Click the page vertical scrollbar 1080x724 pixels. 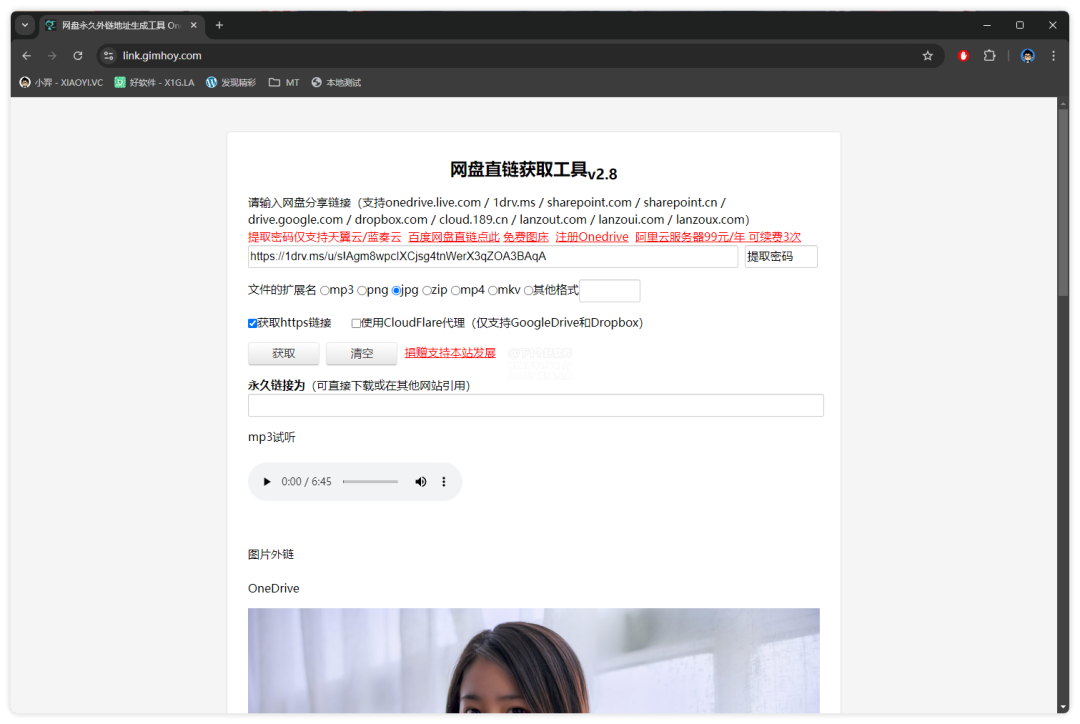[x=1063, y=203]
